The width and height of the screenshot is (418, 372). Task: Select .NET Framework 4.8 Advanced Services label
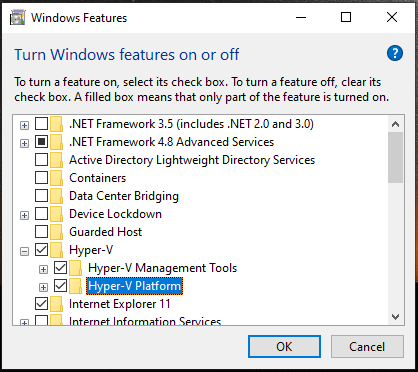(x=171, y=142)
